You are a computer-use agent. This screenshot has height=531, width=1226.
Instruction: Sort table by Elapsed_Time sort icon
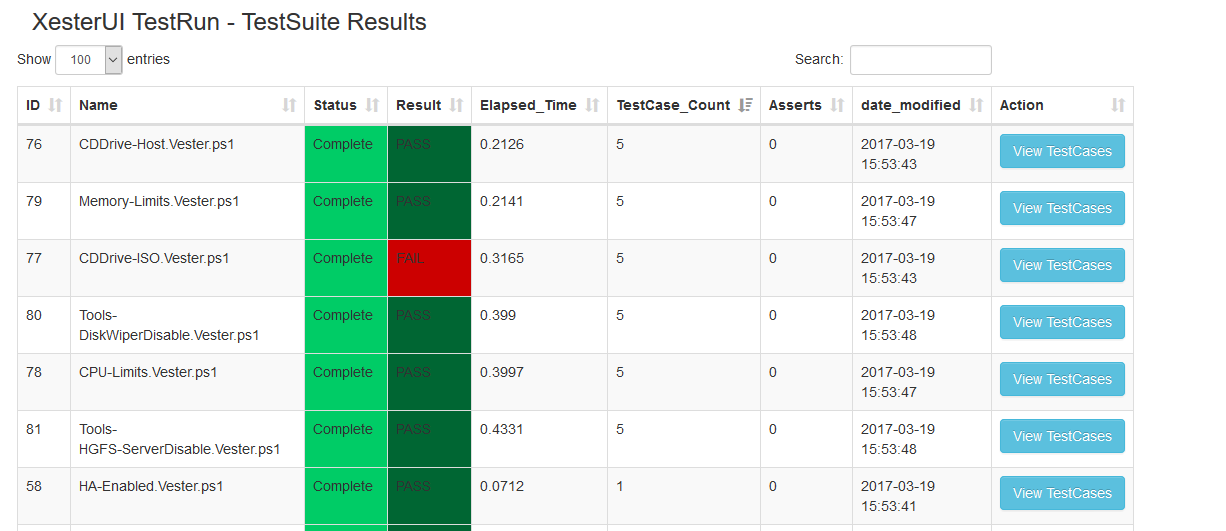point(592,105)
